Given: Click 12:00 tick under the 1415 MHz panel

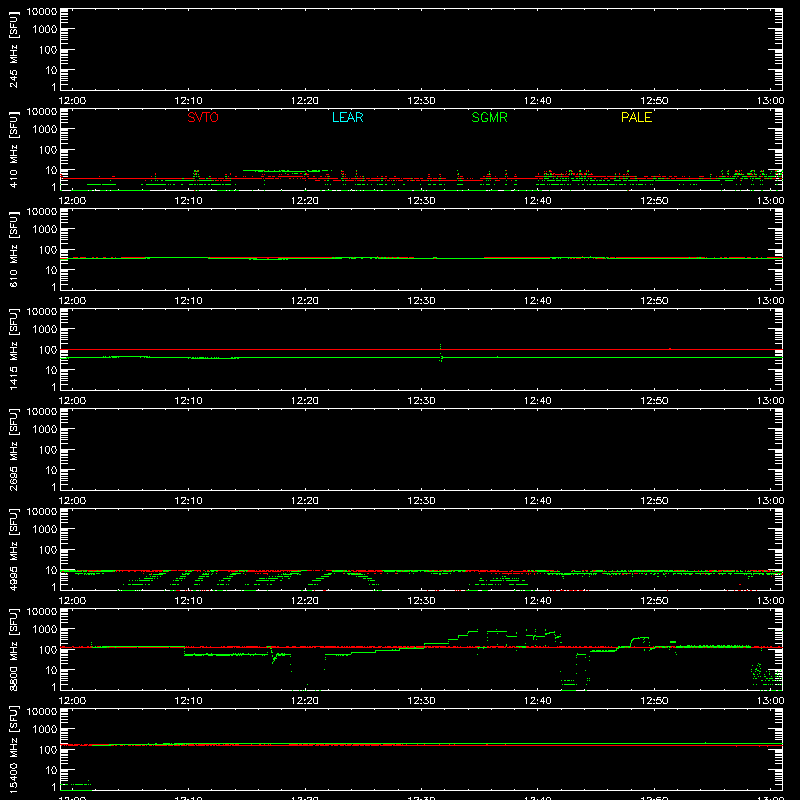Looking at the screenshot, I should click(72, 401).
